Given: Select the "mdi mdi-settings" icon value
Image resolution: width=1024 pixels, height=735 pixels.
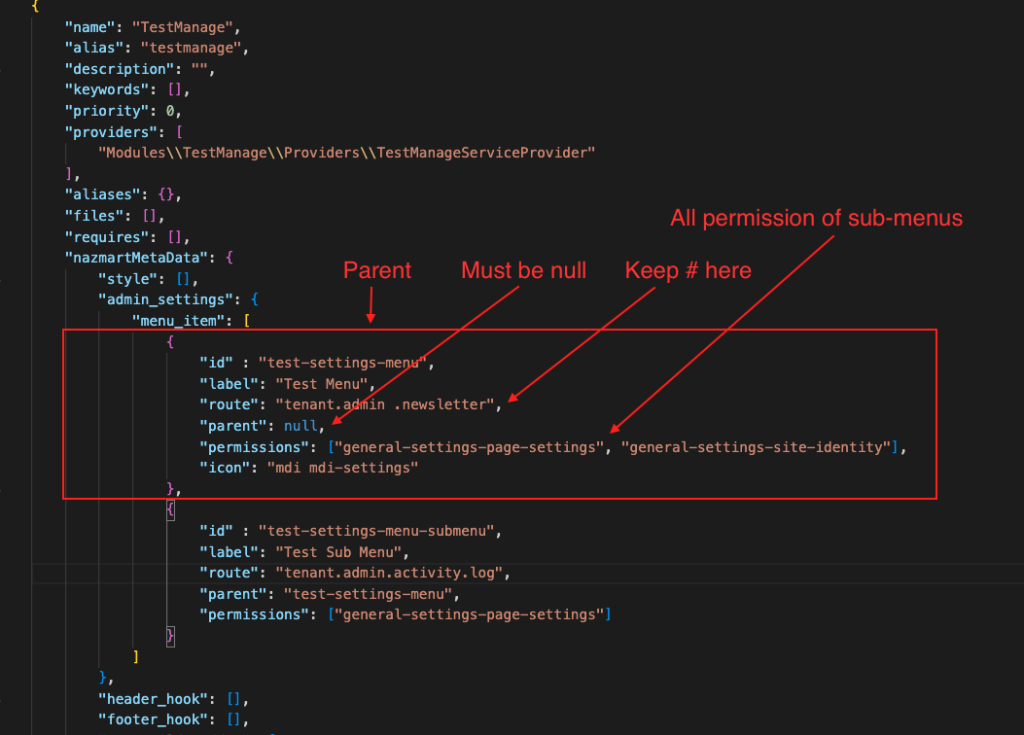Looking at the screenshot, I should click(x=343, y=468).
